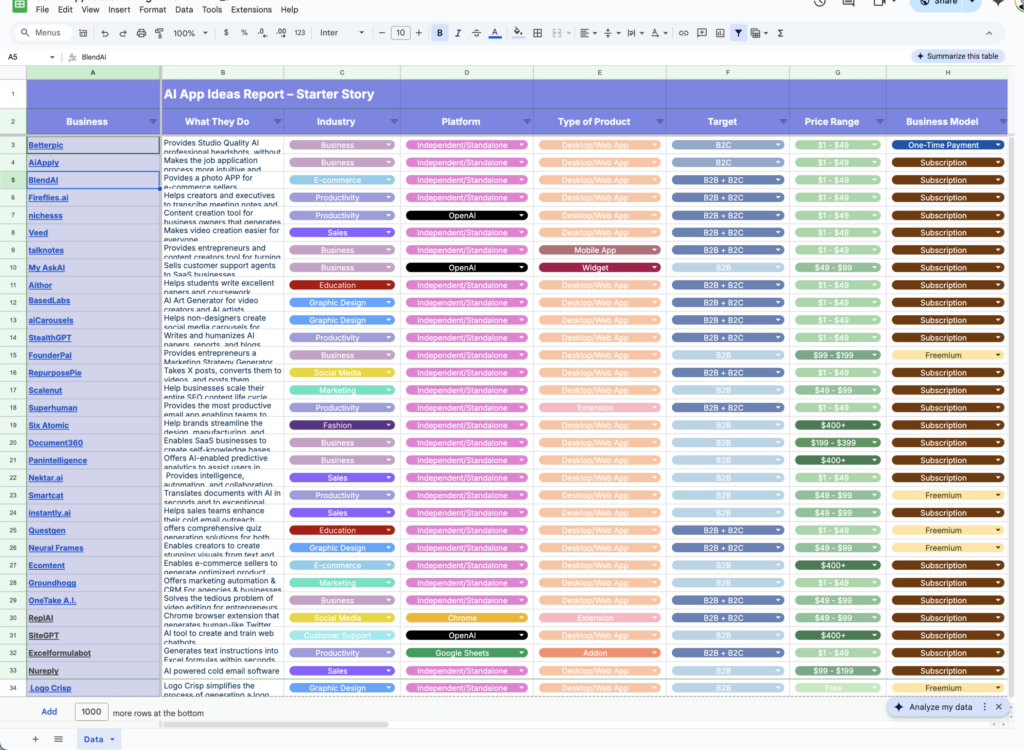
Task: Open the Industry column filter
Action: point(394,122)
